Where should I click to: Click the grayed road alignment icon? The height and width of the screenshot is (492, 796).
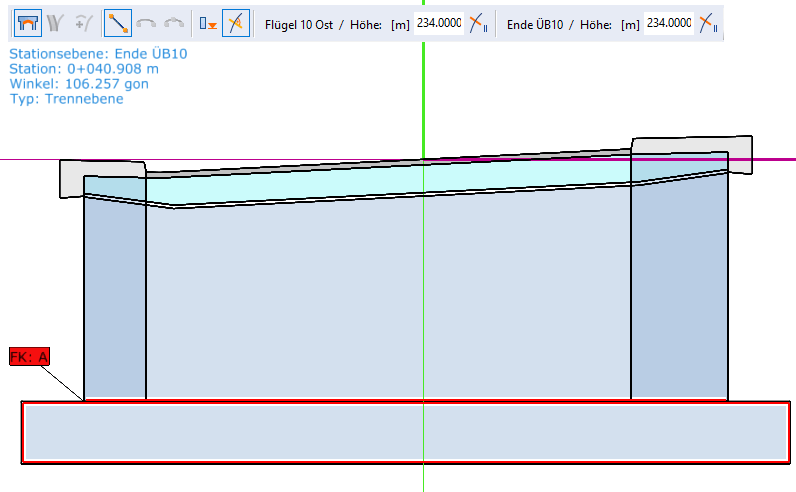pos(55,23)
